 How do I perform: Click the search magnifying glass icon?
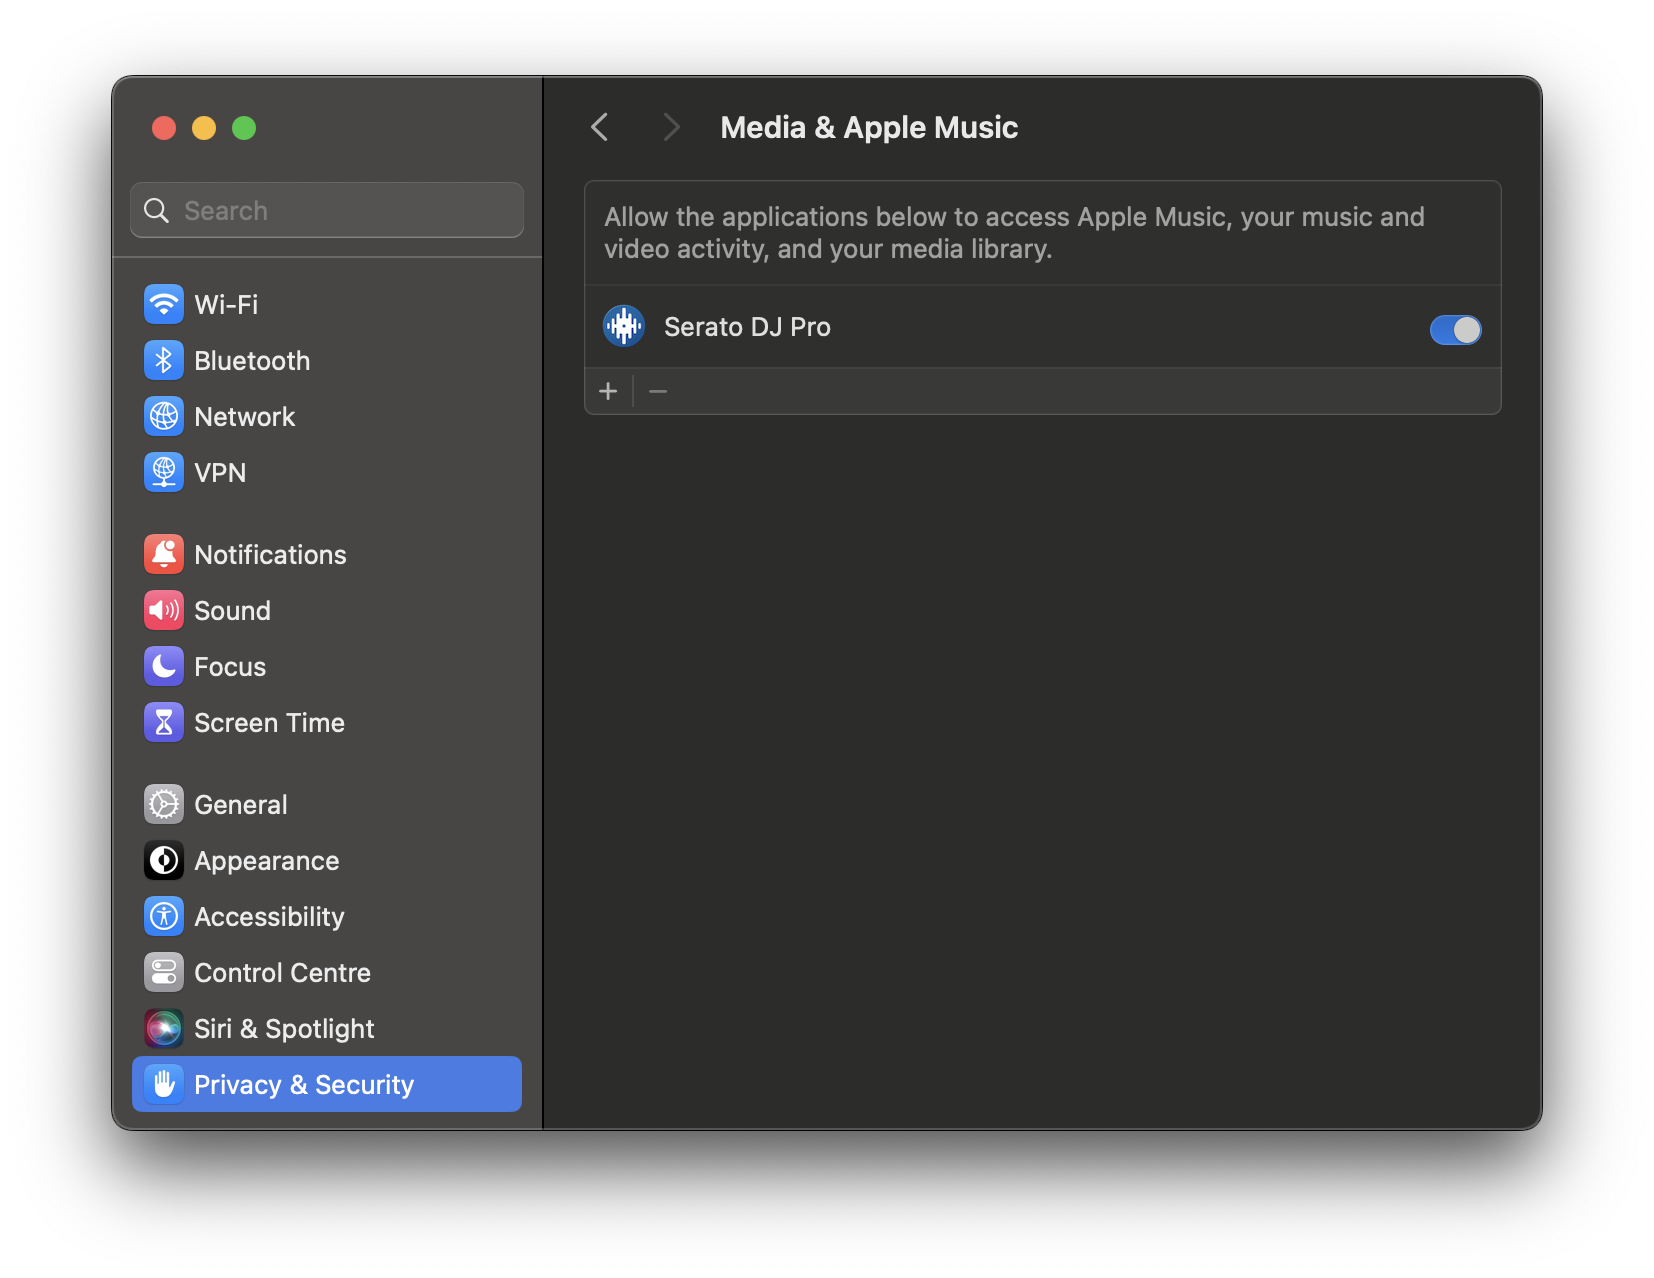157,210
